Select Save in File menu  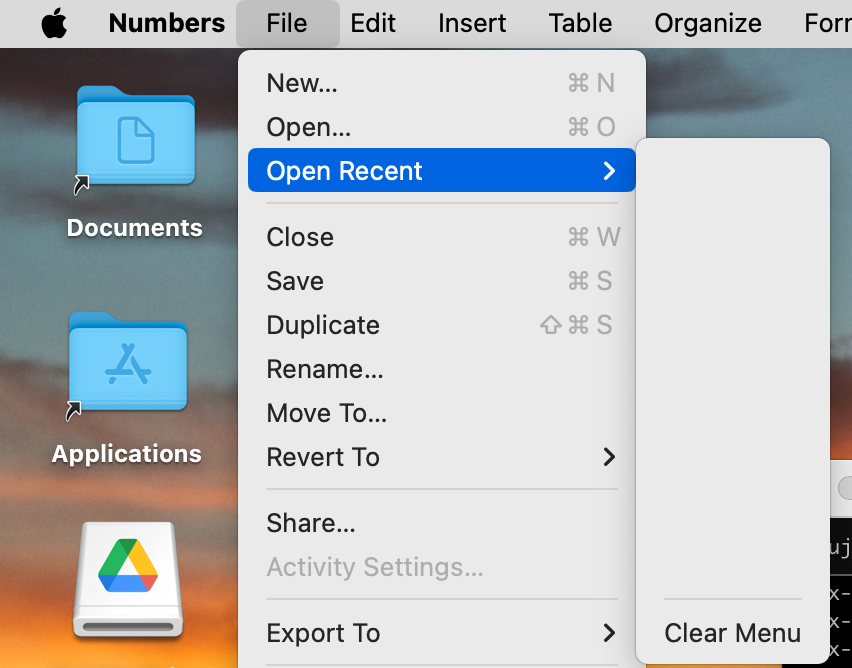click(x=295, y=281)
